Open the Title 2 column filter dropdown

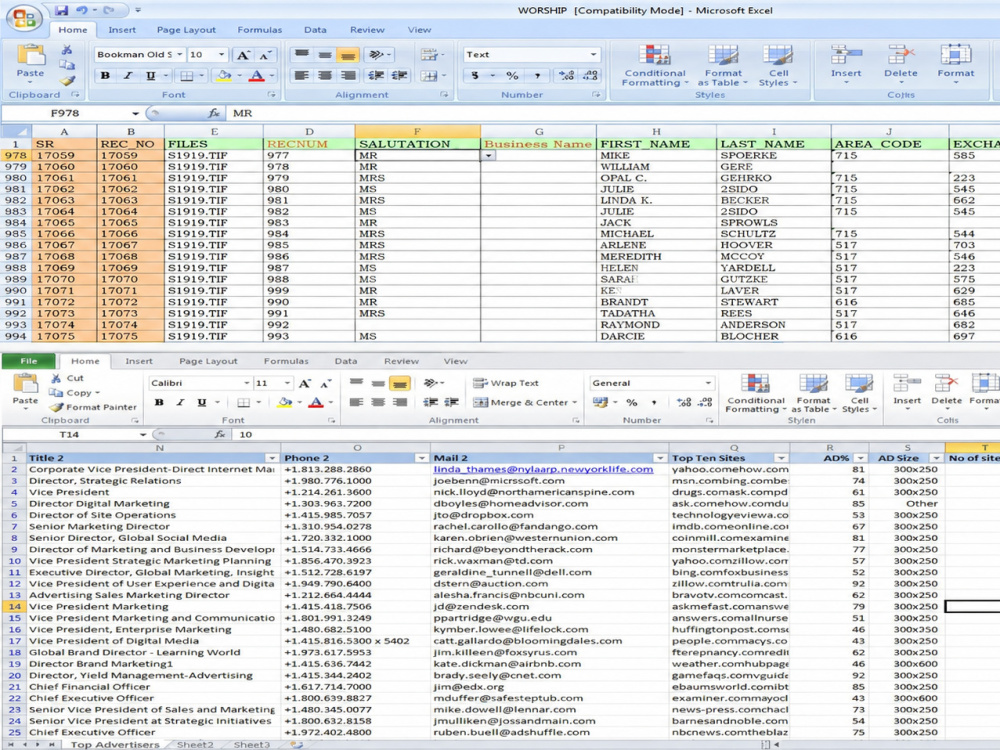272,459
